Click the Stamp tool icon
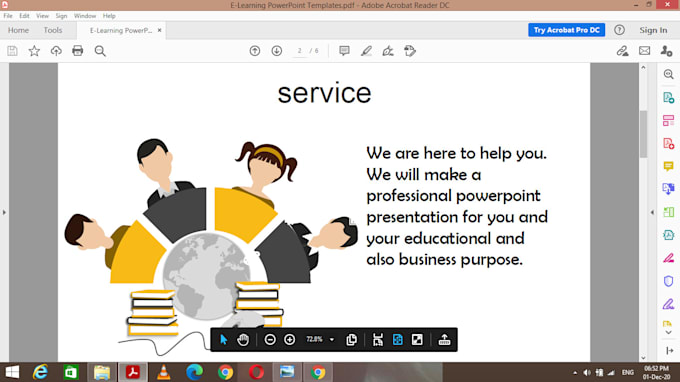 click(410, 51)
